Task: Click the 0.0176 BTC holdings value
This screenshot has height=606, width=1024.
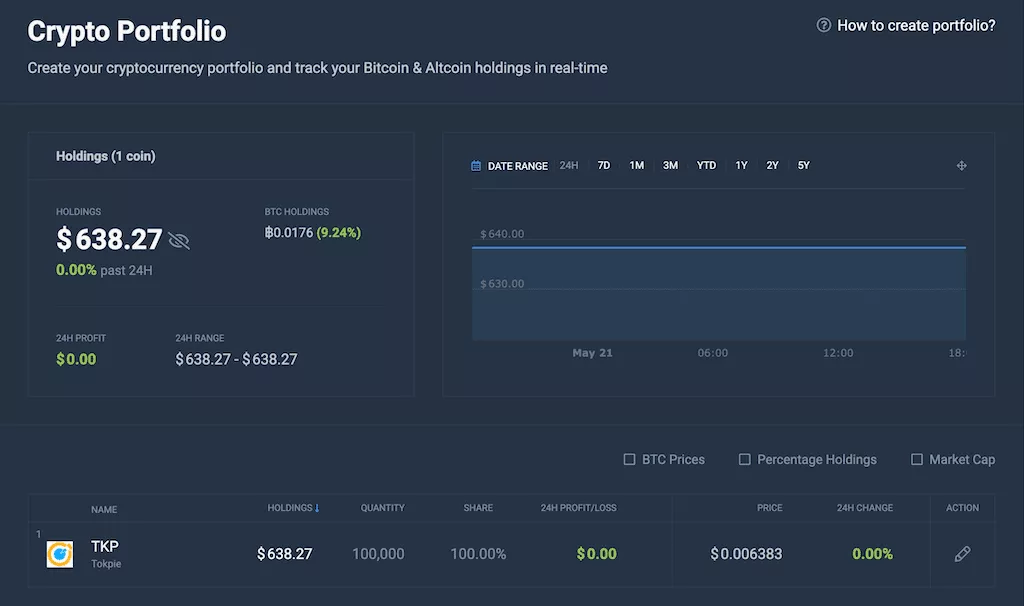Action: (289, 232)
